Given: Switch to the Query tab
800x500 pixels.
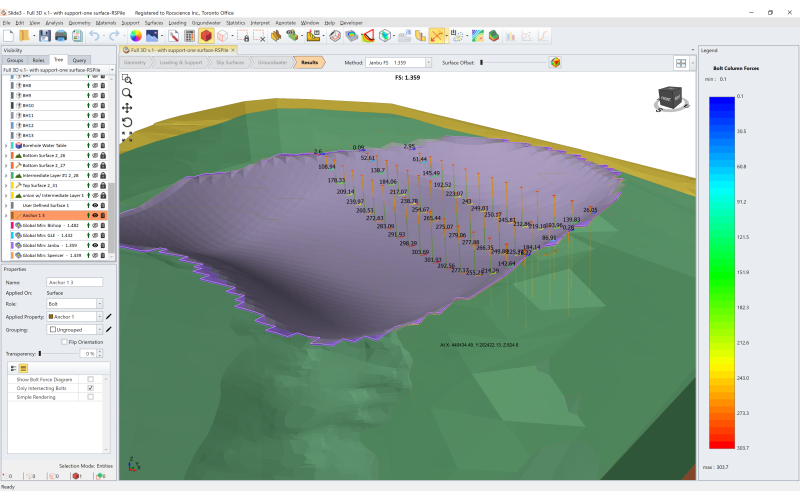Looking at the screenshot, I should point(78,60).
